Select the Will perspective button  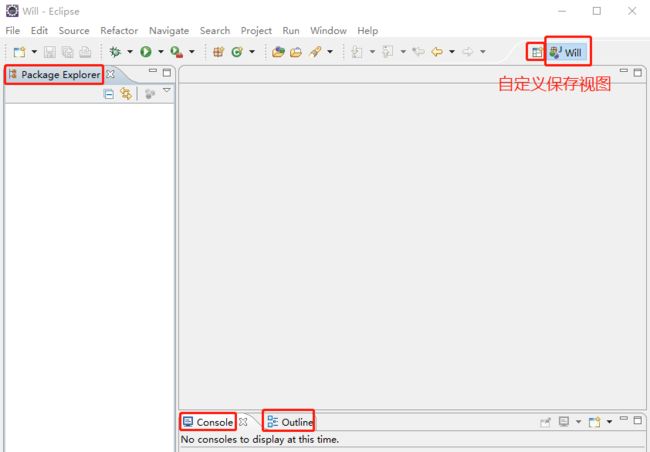[567, 52]
